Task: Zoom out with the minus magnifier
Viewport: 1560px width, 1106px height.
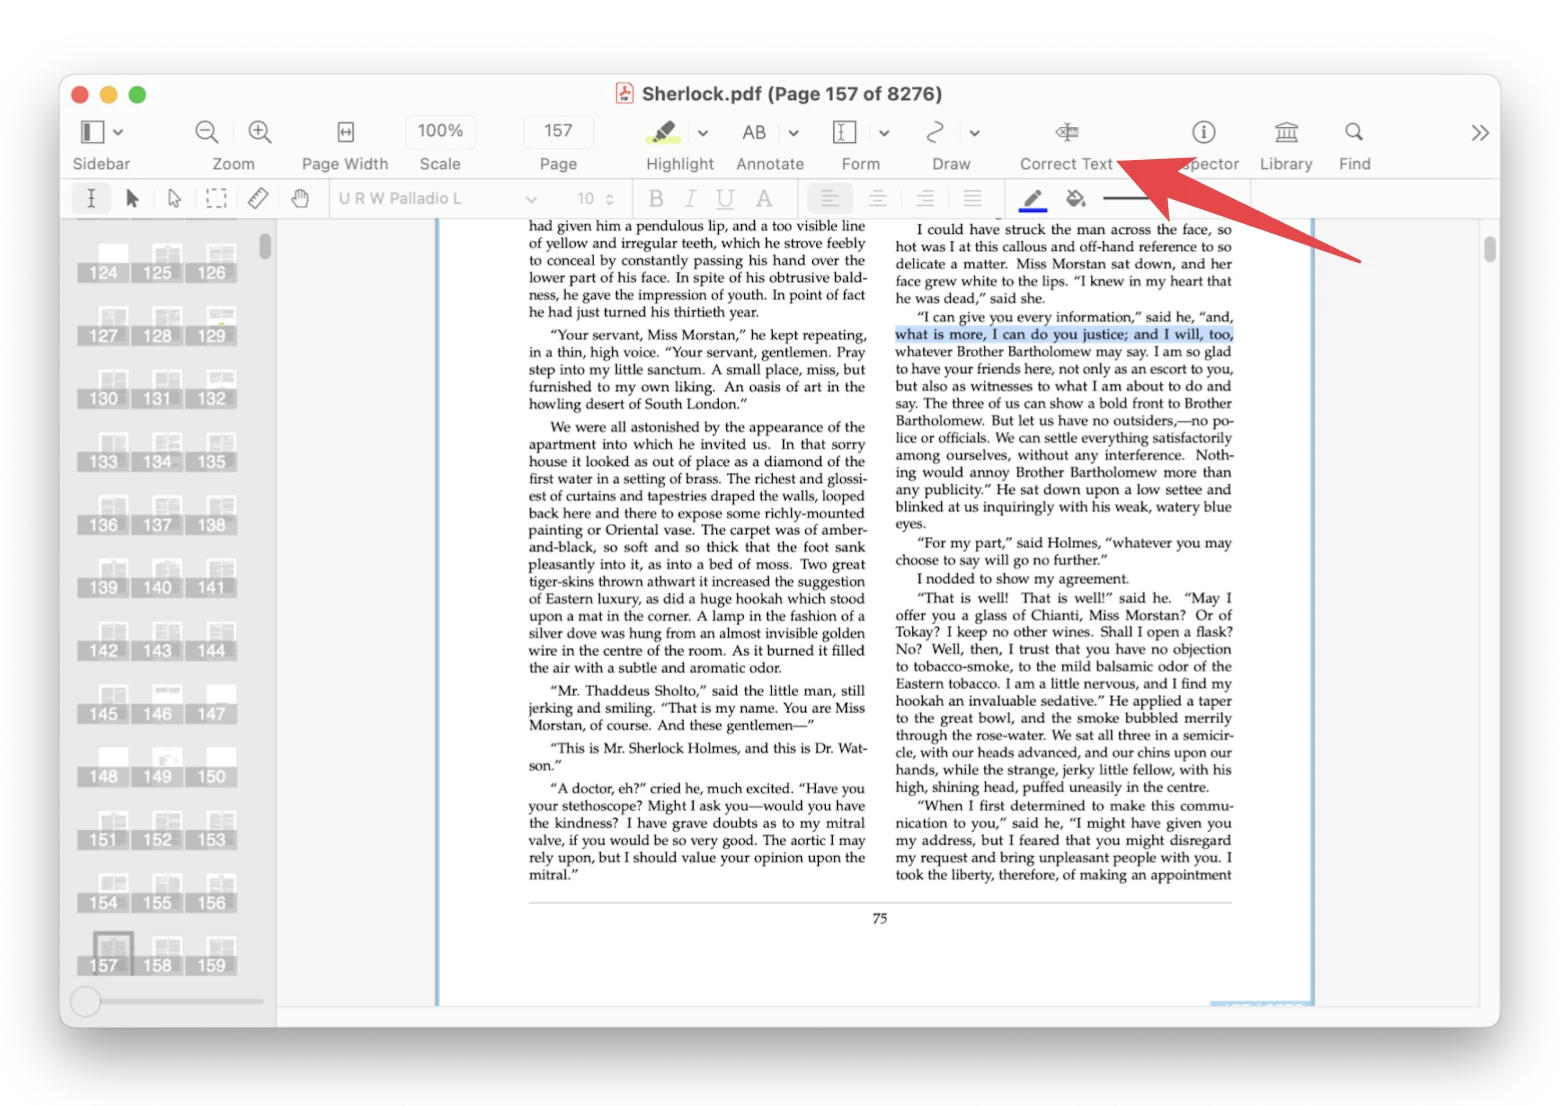Action: point(206,131)
